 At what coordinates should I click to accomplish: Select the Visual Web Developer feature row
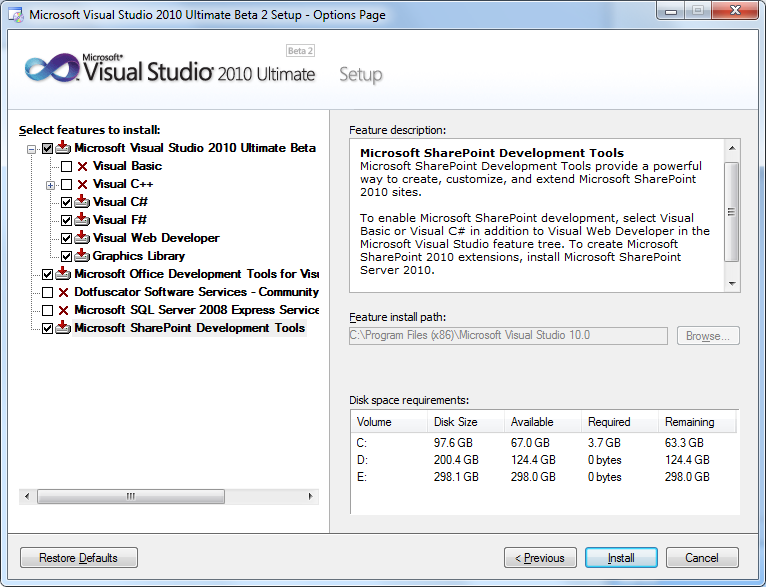point(156,238)
